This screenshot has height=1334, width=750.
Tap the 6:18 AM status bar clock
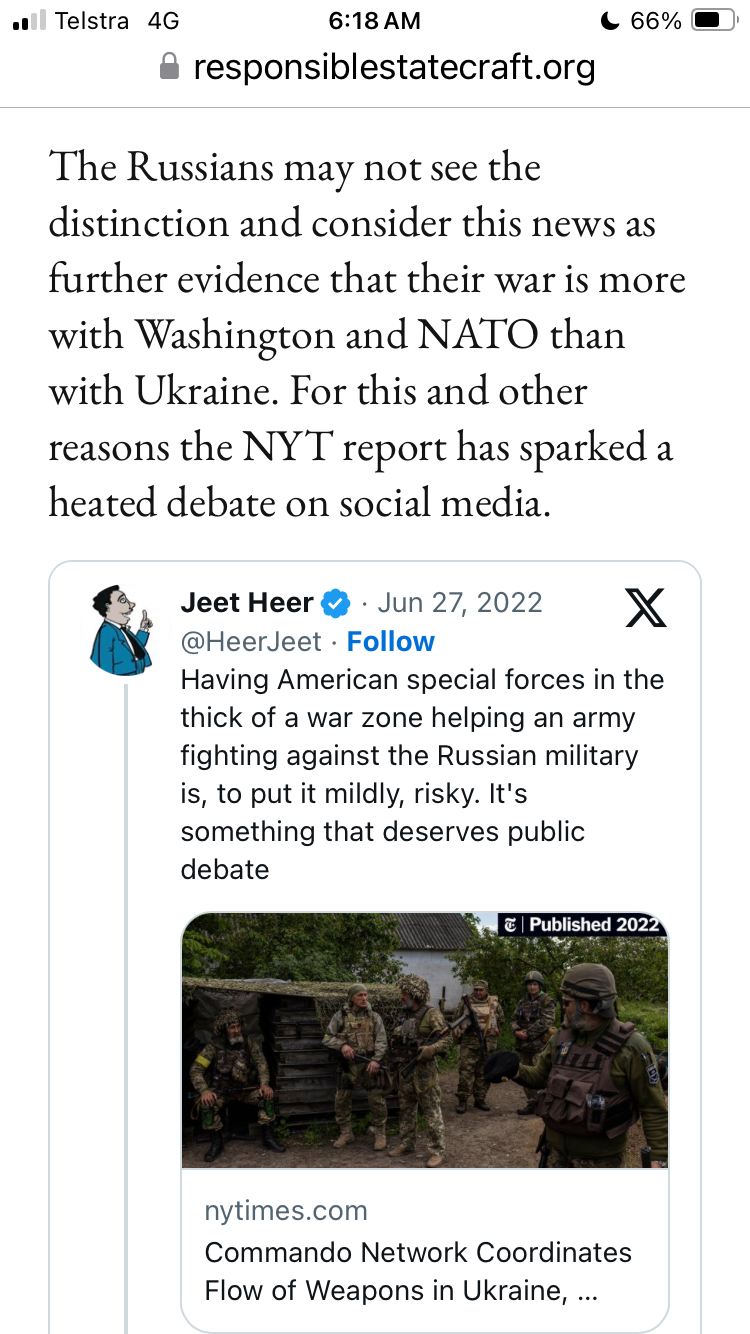coord(374,21)
